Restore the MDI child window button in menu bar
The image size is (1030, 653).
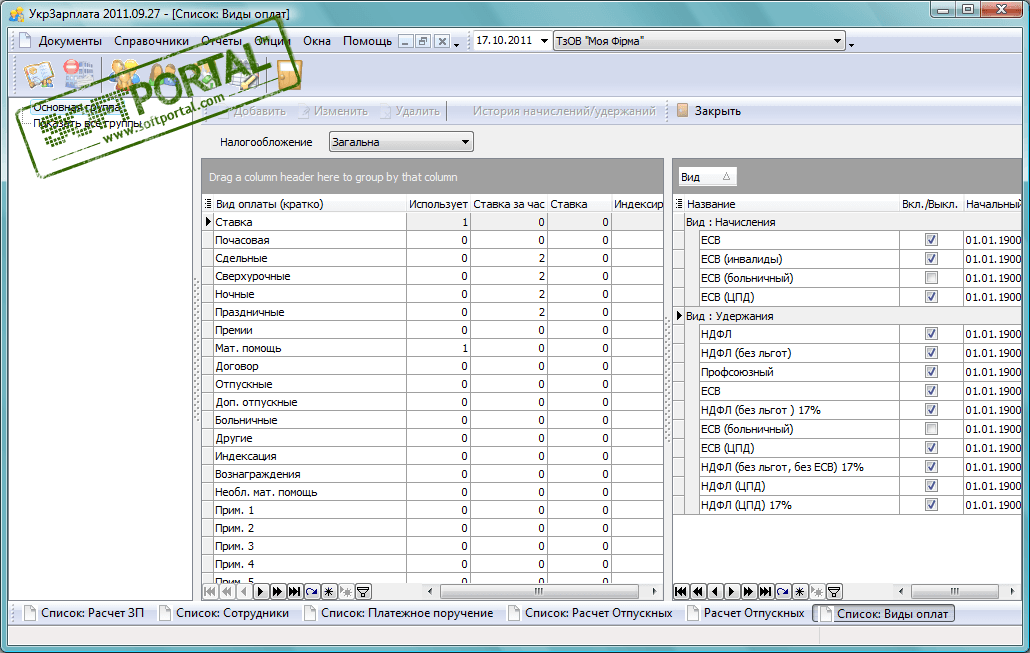424,41
